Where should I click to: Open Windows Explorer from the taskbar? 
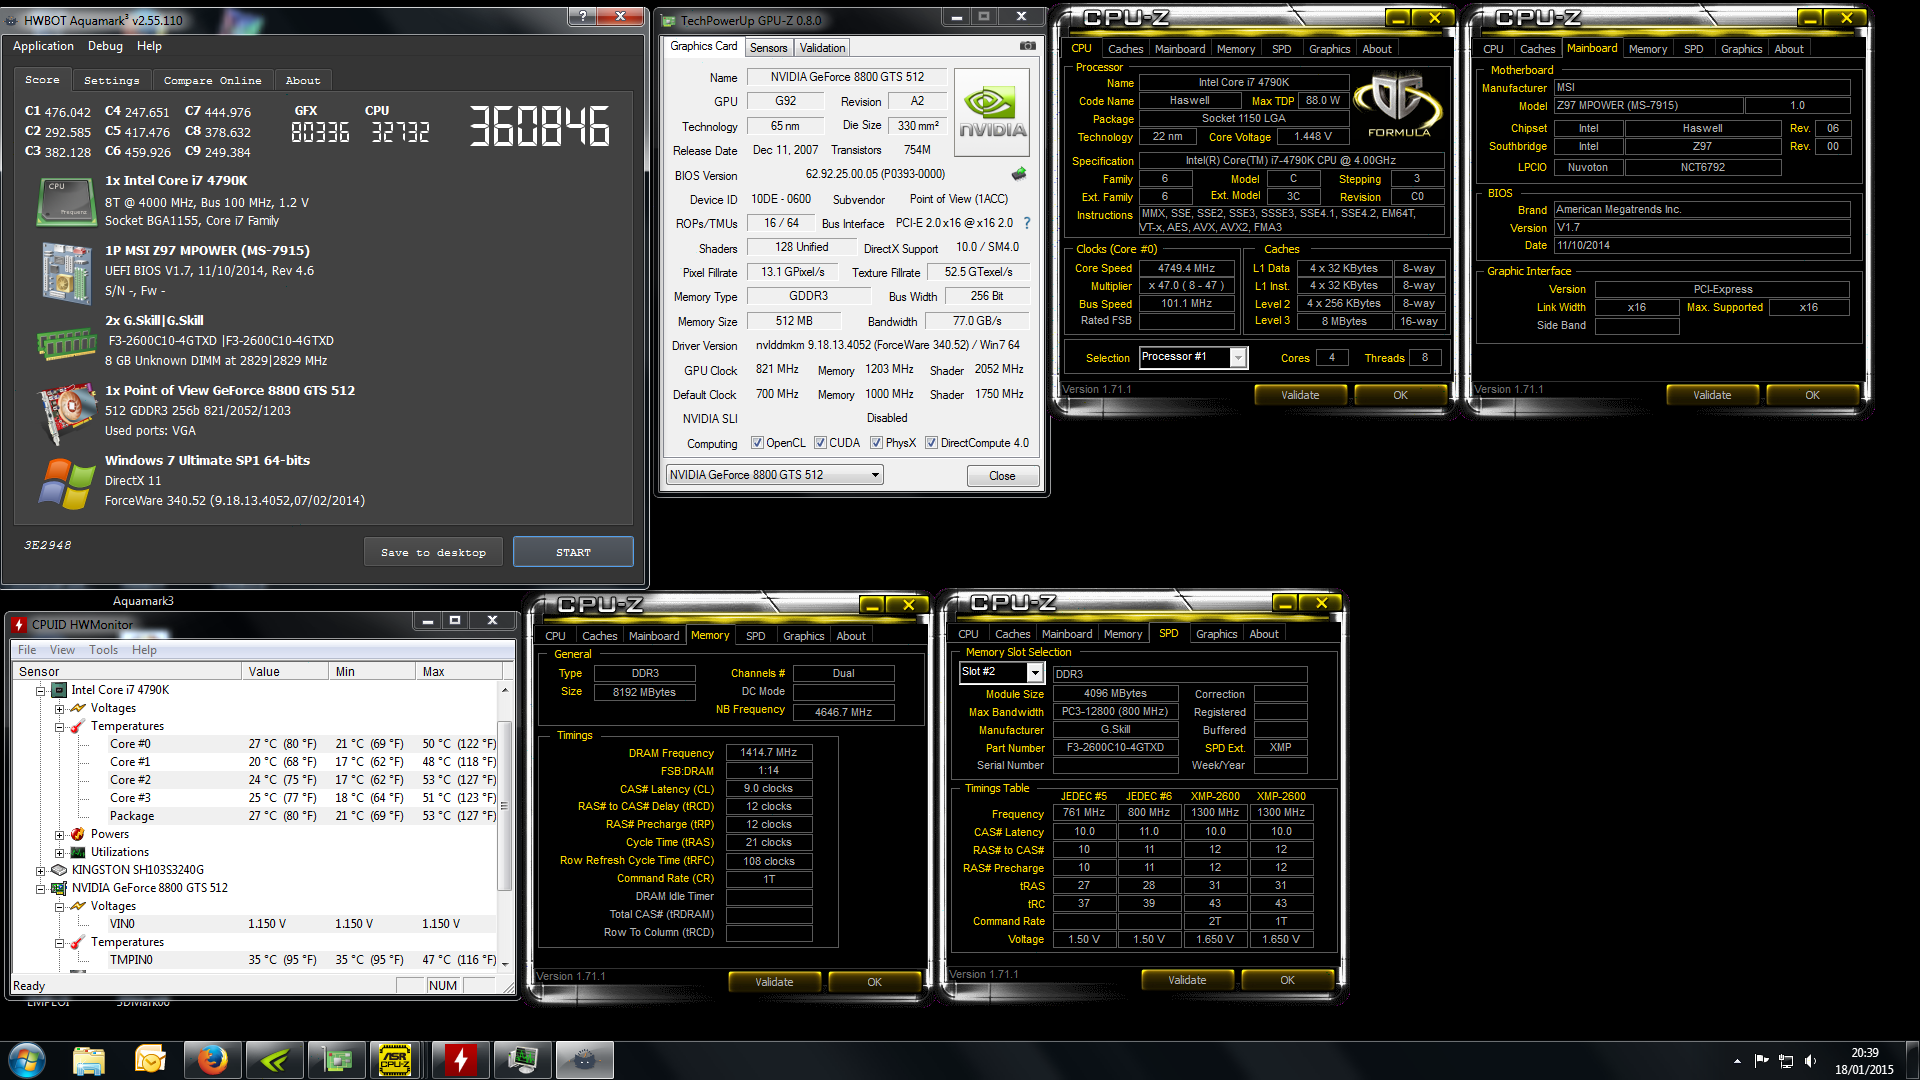click(89, 1059)
